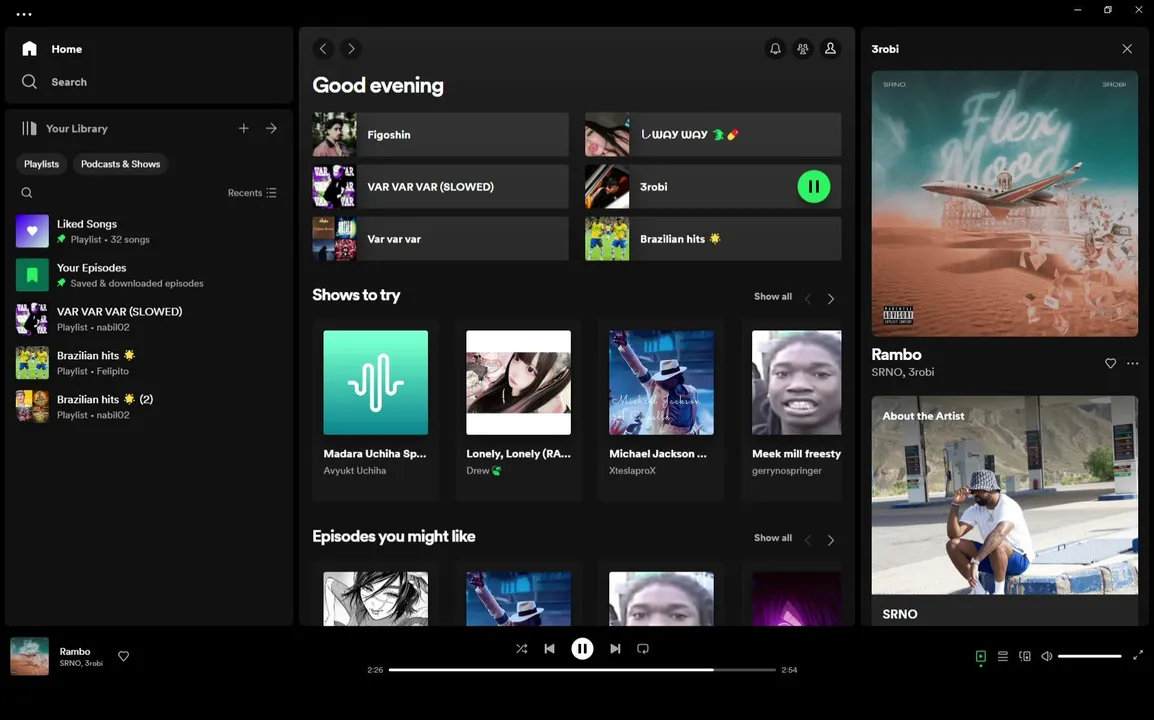The width and height of the screenshot is (1154, 720).
Task: Open Madara Uchiha show thumbnail
Action: coord(375,383)
